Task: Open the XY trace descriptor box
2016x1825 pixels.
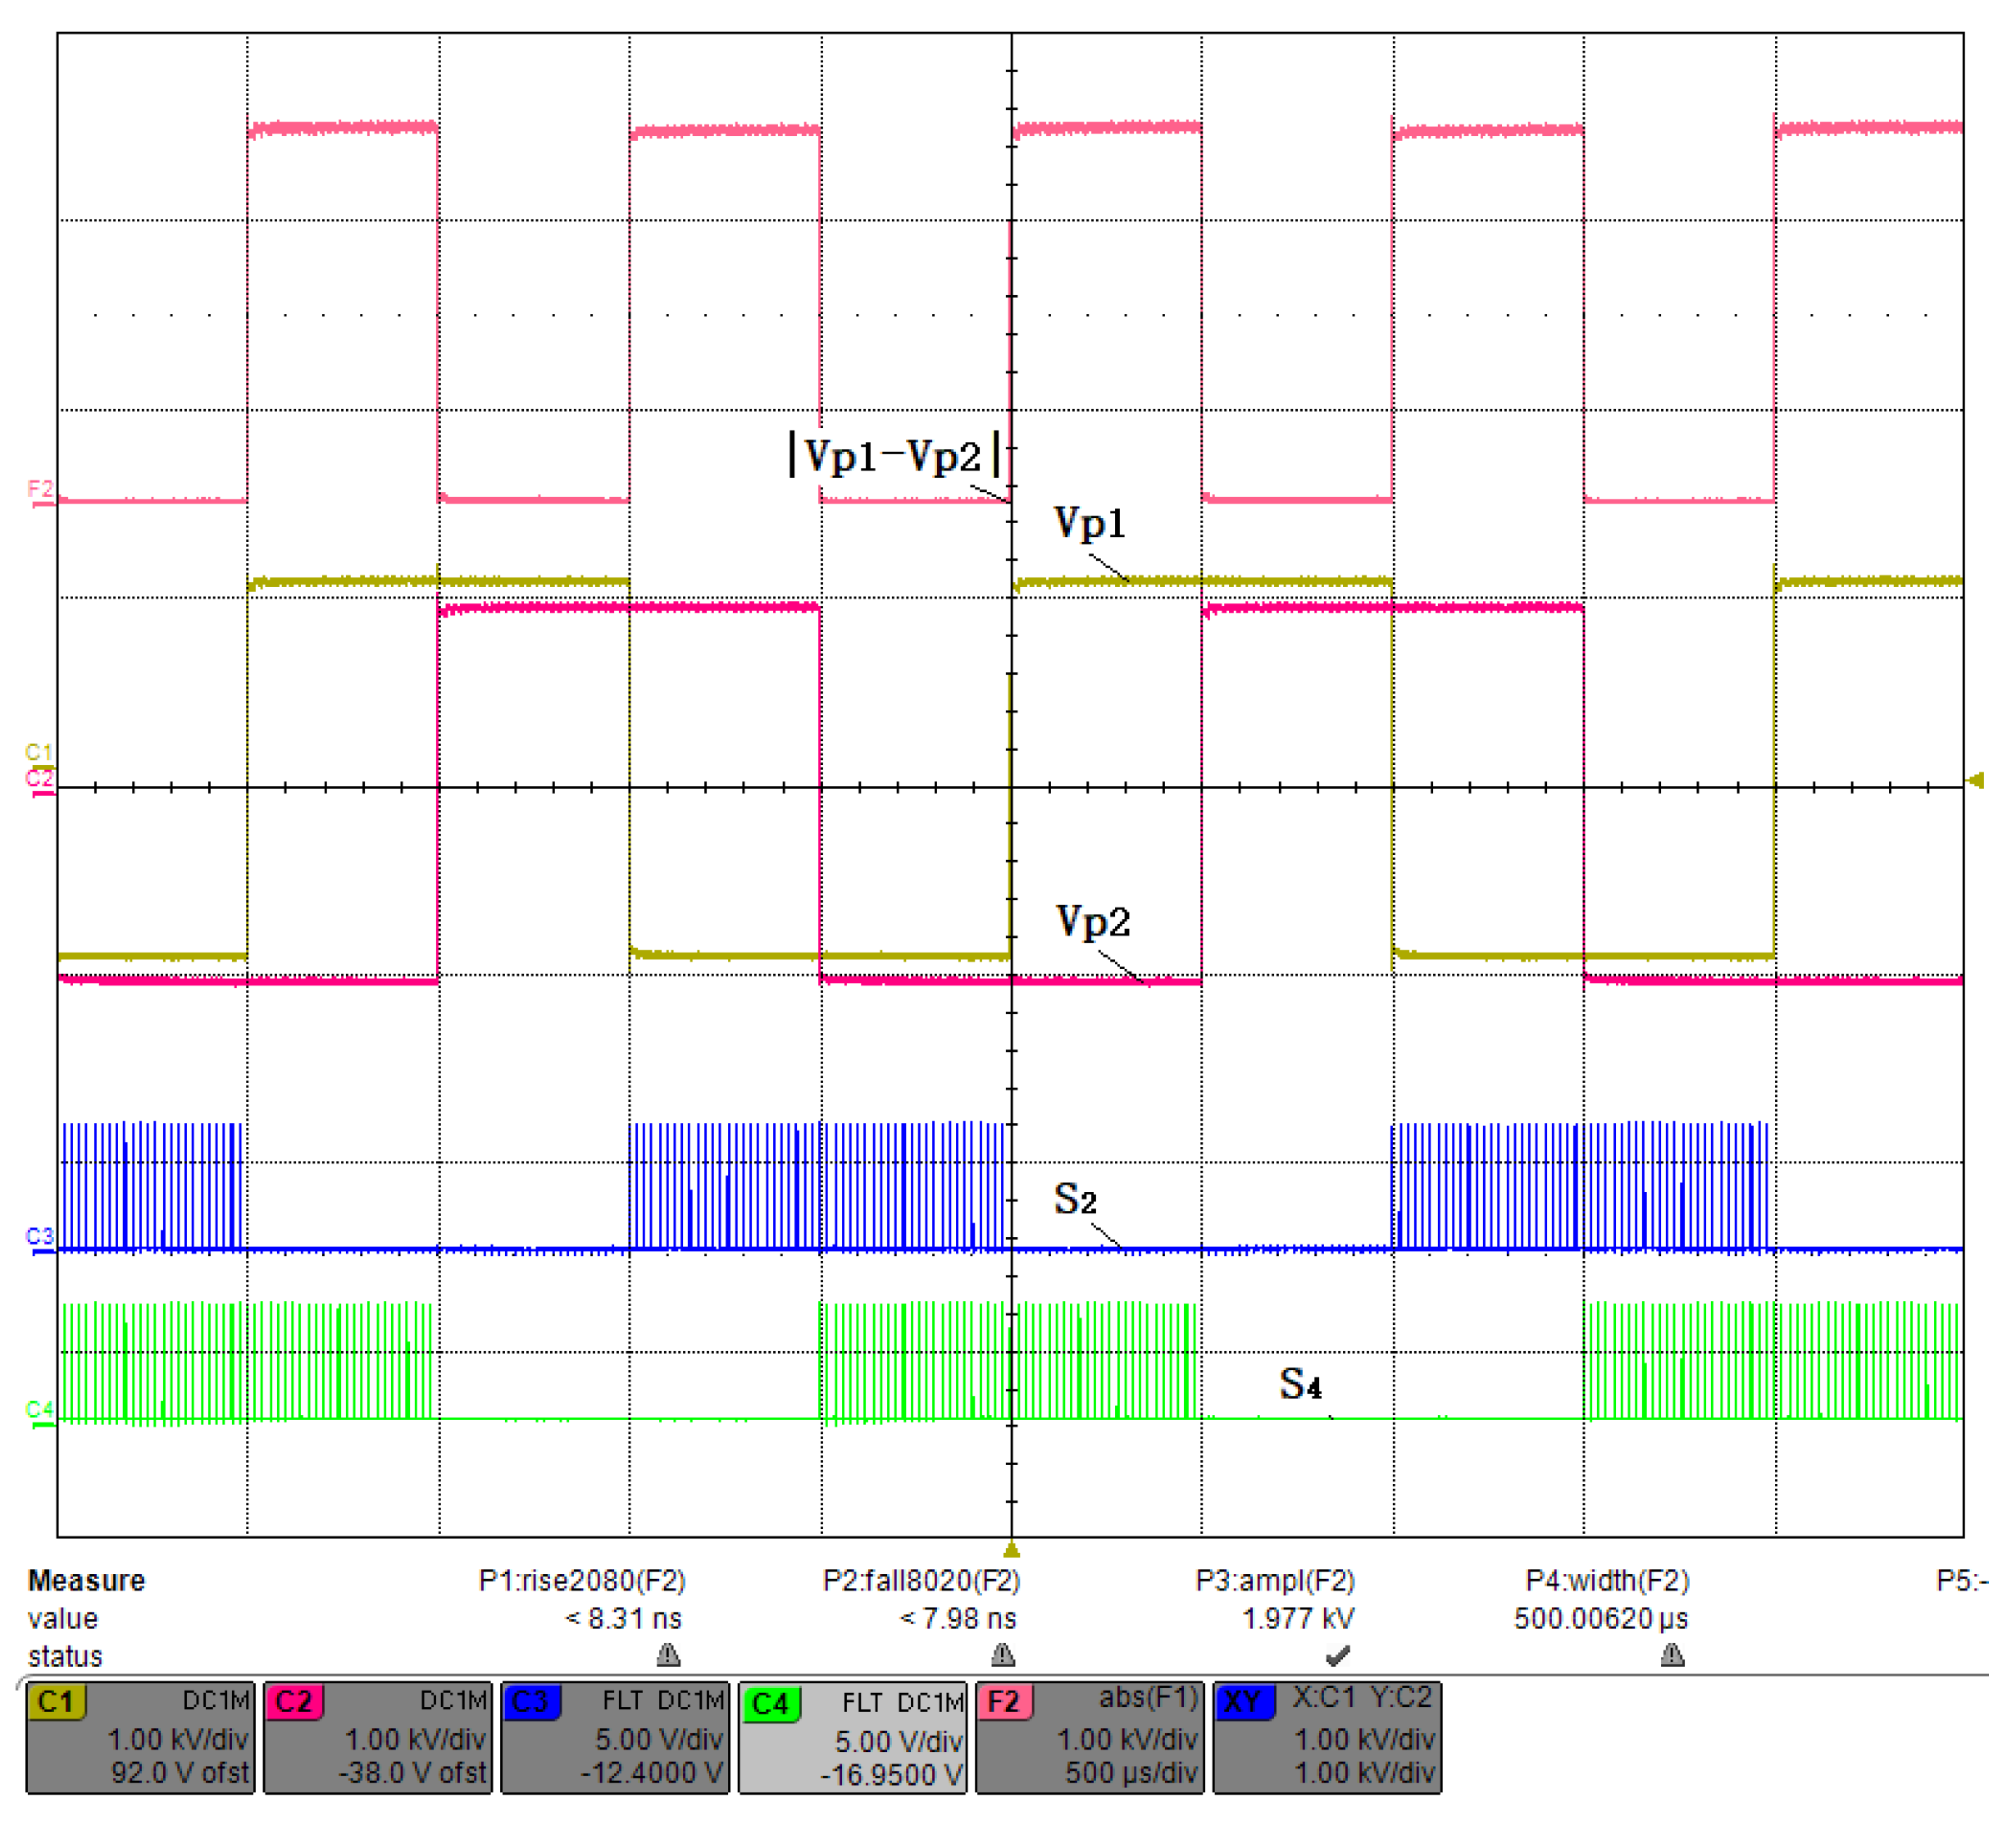Action: pos(1328,1738)
